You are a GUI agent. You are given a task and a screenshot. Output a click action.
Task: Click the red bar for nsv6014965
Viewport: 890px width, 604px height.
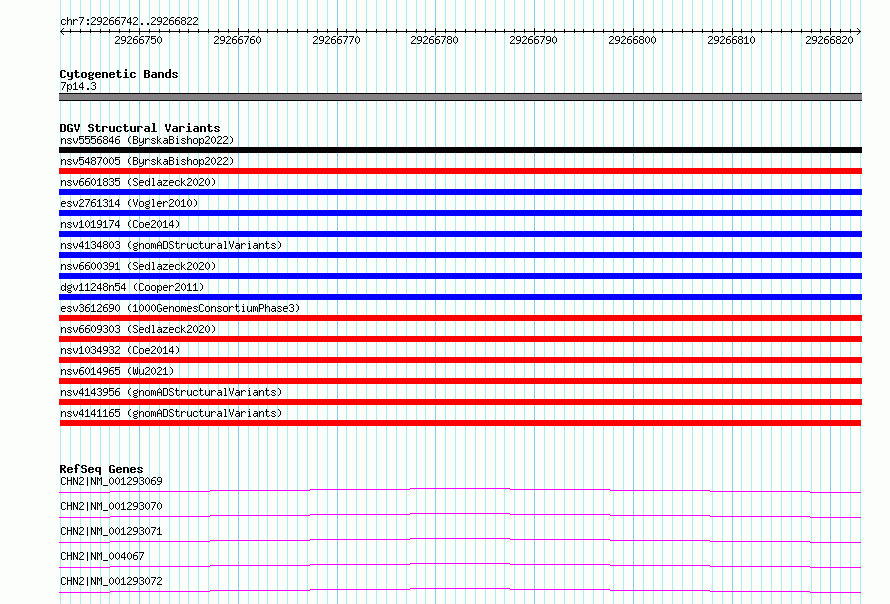pyautogui.click(x=460, y=381)
